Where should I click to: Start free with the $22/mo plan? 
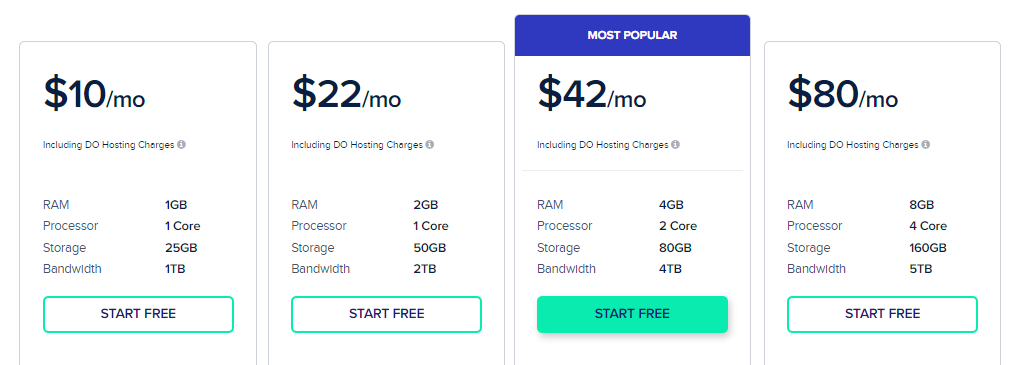click(387, 314)
